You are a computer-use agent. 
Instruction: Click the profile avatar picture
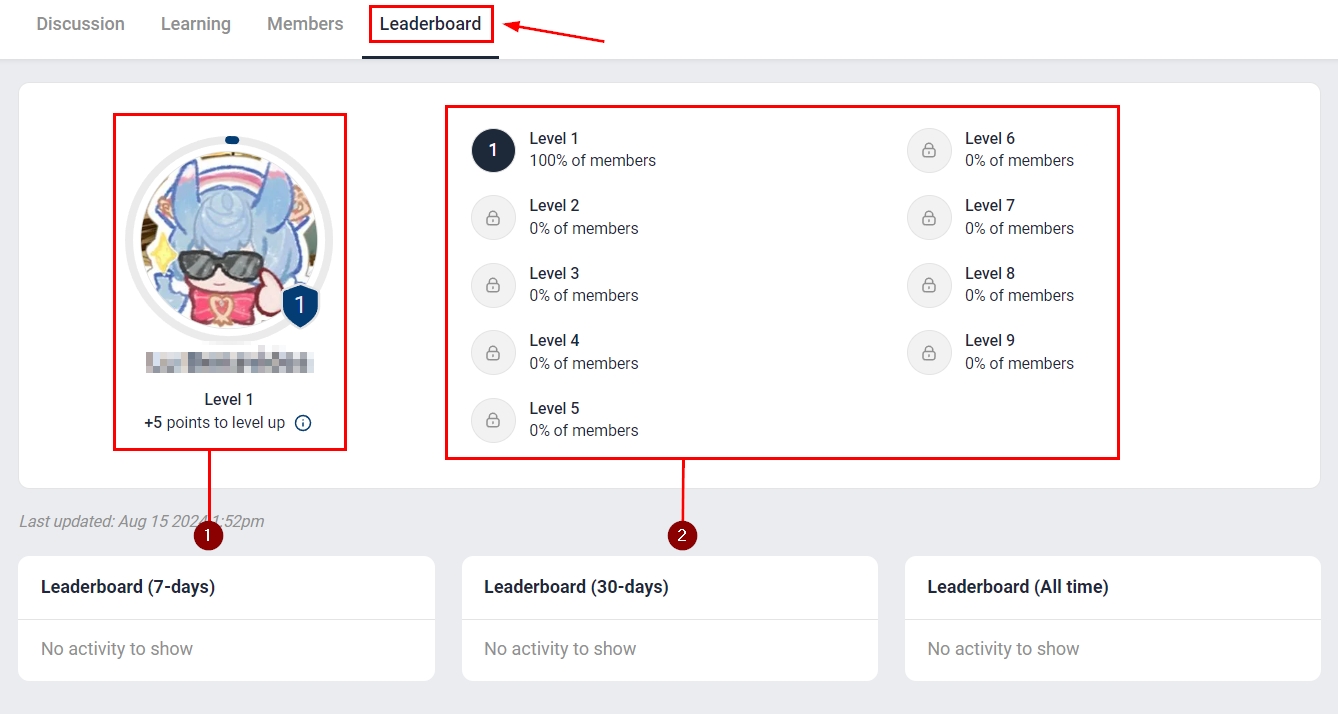click(230, 240)
